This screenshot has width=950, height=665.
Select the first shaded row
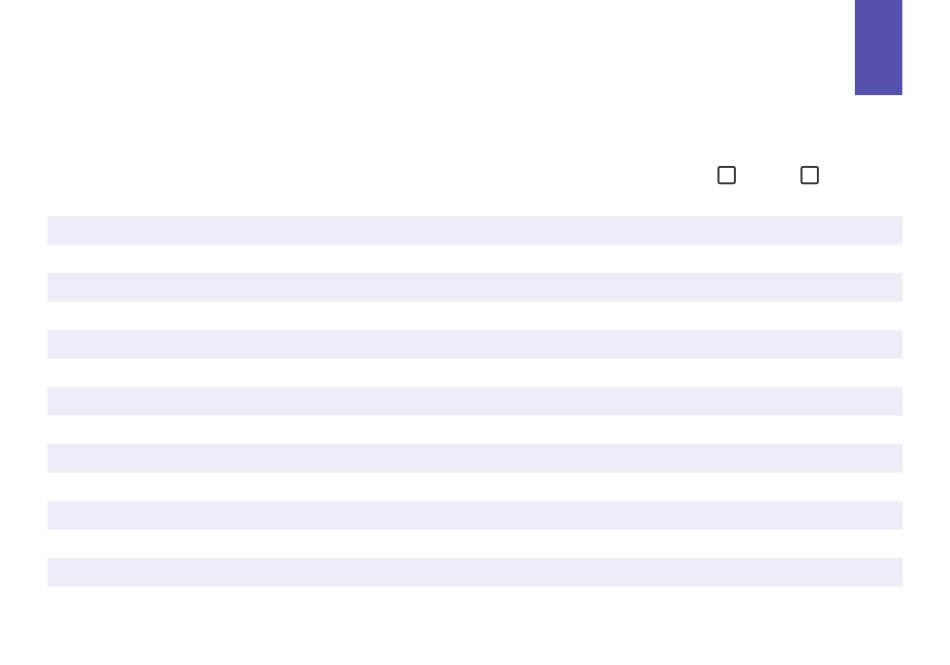click(x=474, y=230)
